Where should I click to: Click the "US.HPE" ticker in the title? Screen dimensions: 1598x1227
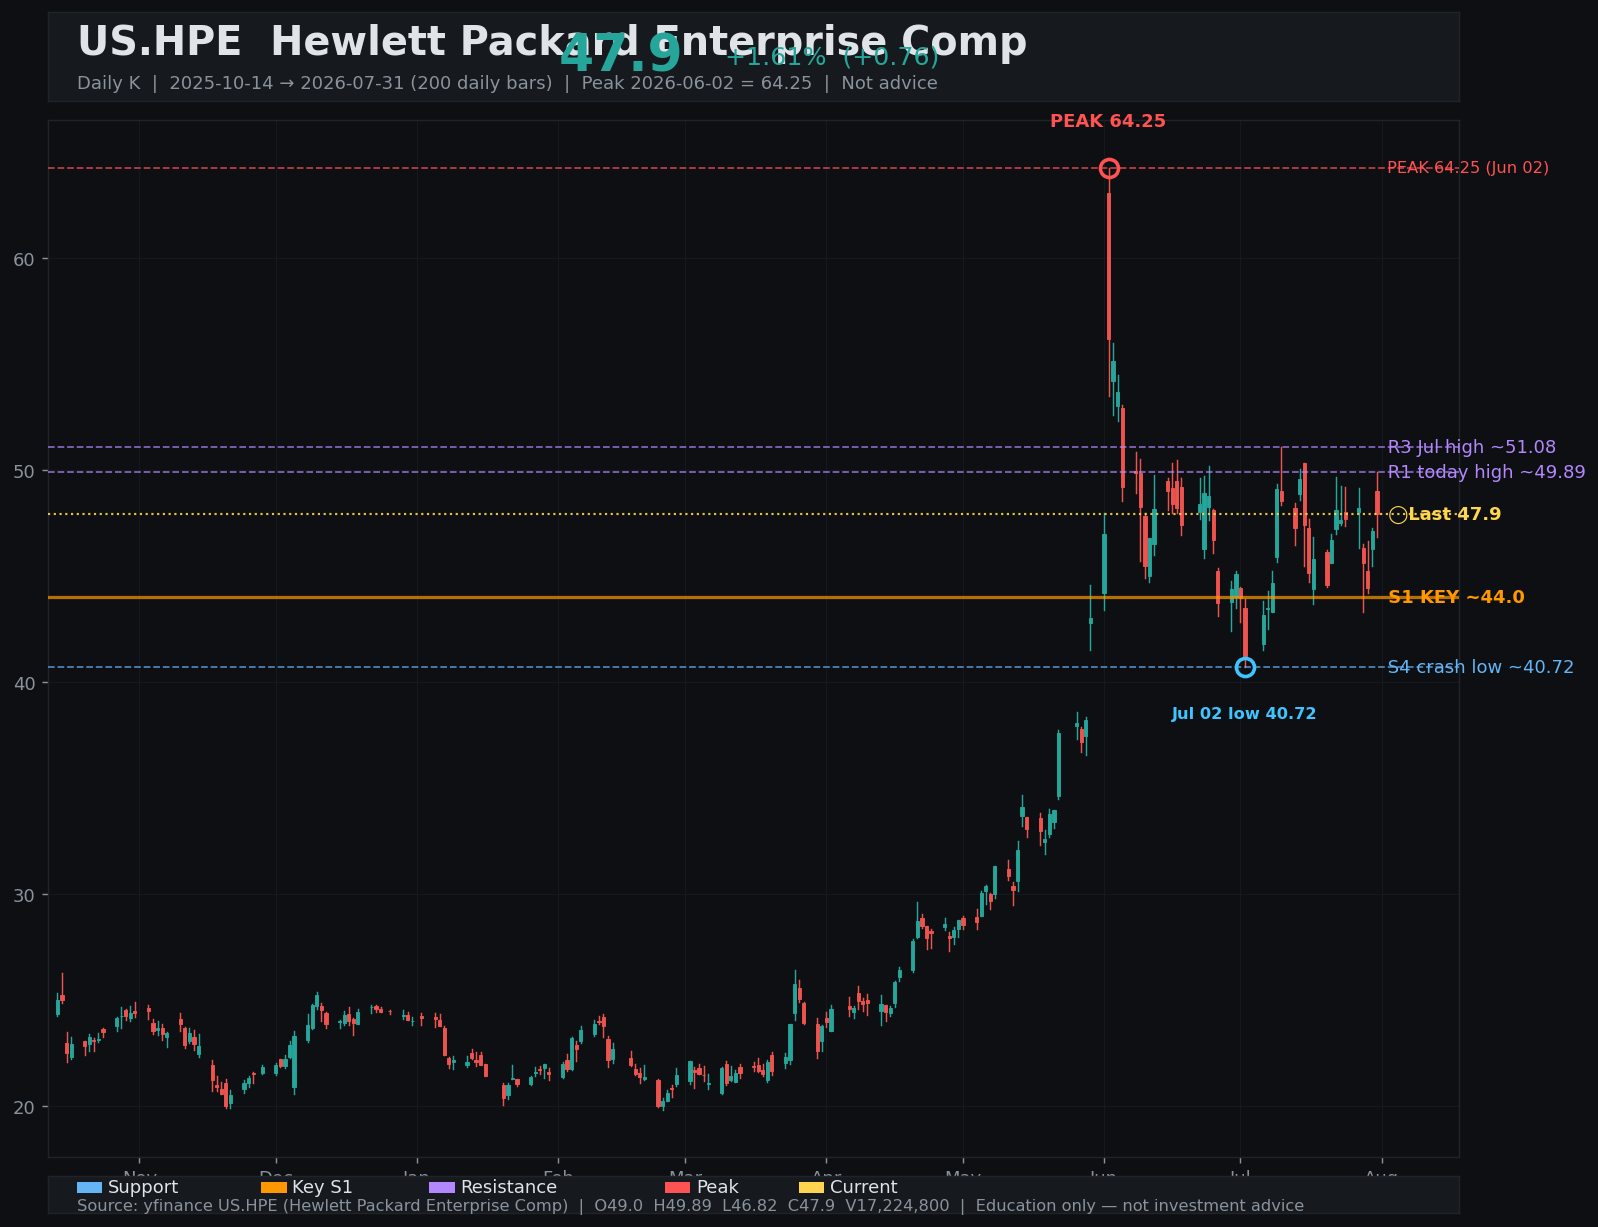tap(159, 43)
